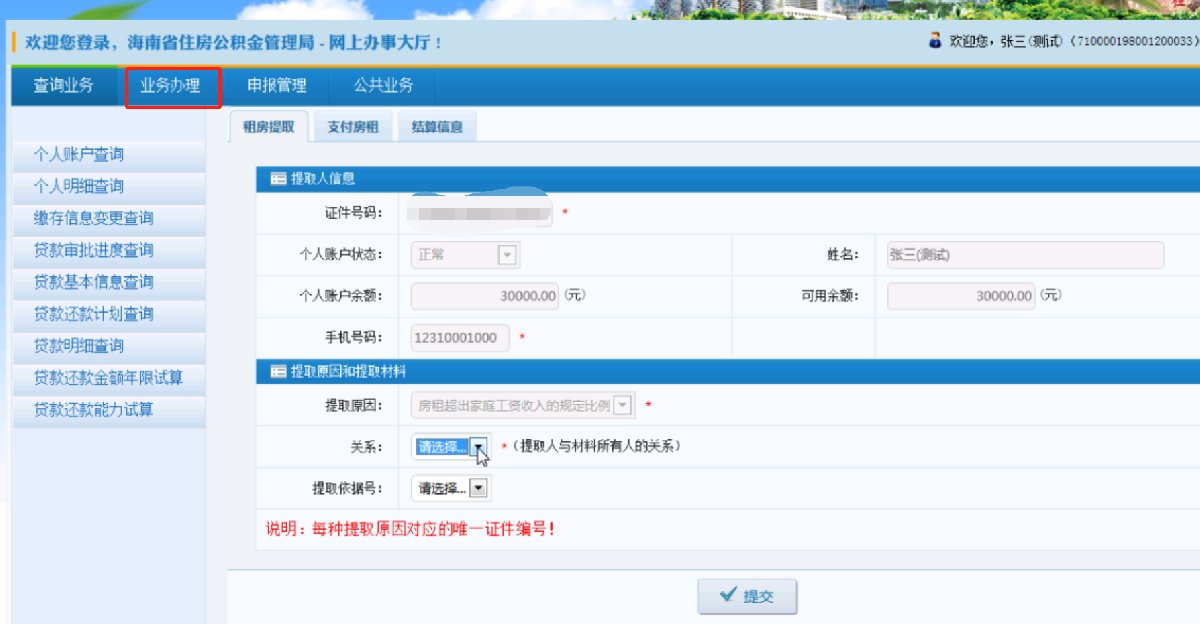Open the 查询业务 menu
Image resolution: width=1200 pixels, height=624 pixels.
pos(64,86)
